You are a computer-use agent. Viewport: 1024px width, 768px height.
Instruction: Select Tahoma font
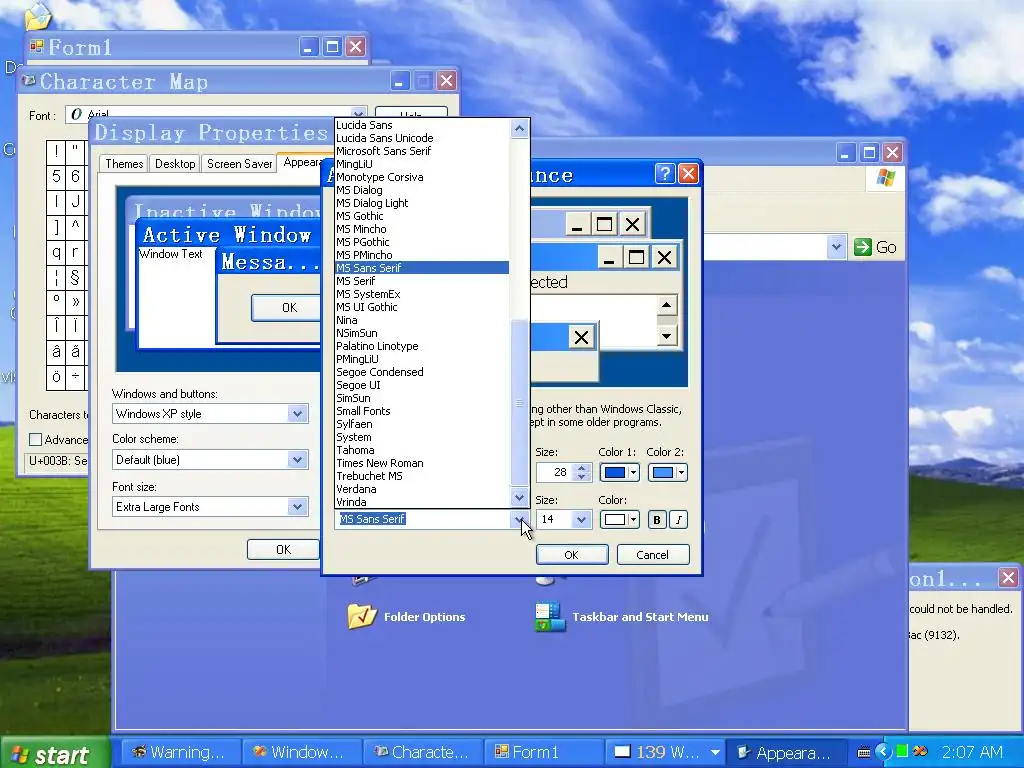click(422, 450)
